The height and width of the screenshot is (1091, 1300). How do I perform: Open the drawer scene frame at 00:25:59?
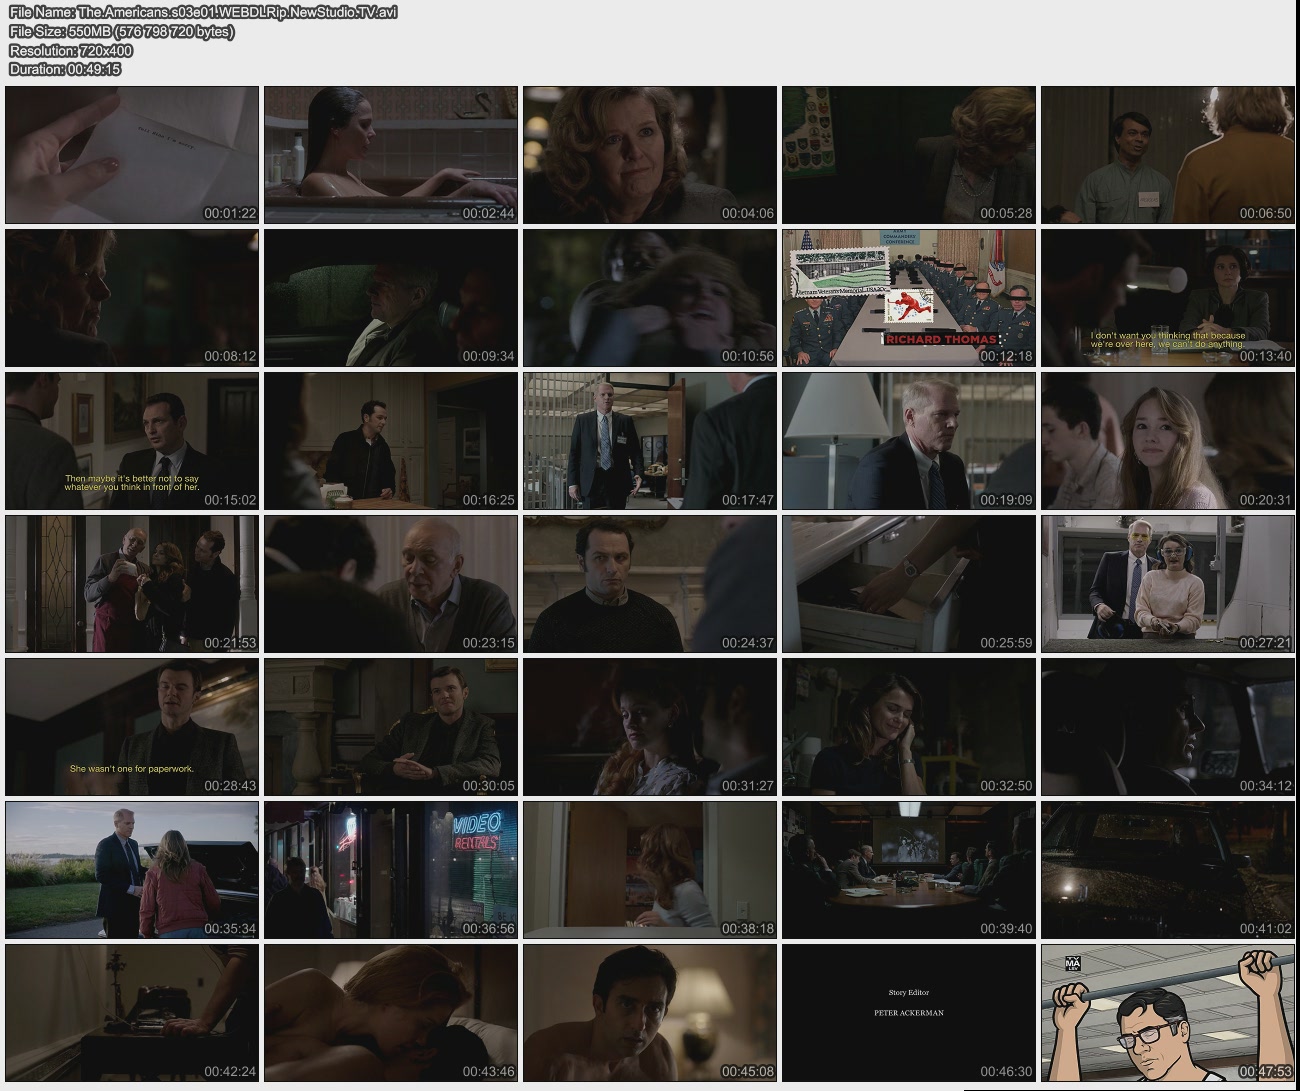[909, 584]
